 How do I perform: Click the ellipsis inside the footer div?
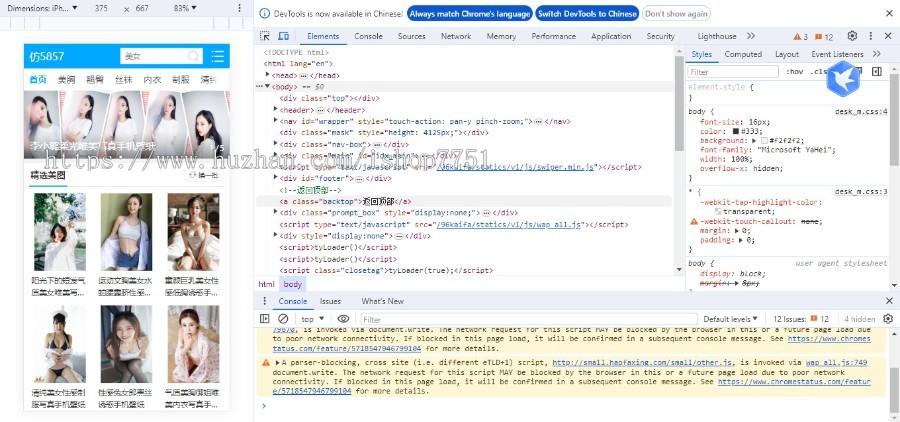click(x=359, y=179)
